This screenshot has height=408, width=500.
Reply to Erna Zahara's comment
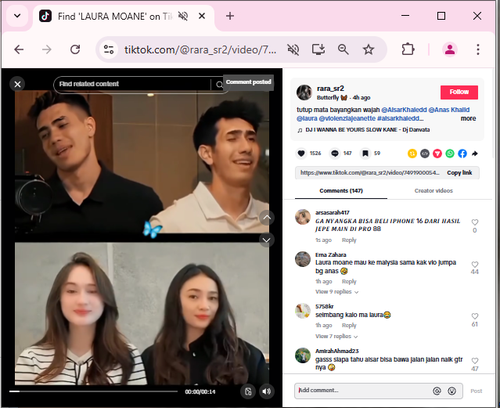[x=349, y=282]
